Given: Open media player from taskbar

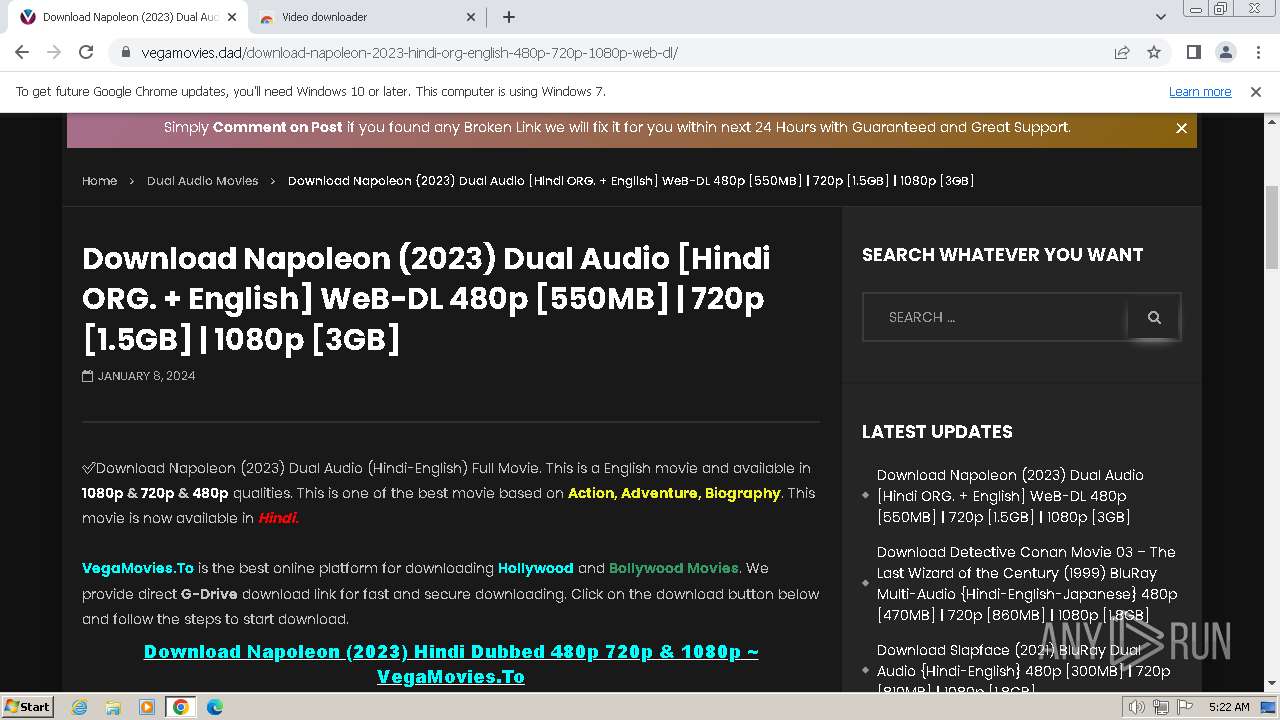Looking at the screenshot, I should click(x=147, y=707).
